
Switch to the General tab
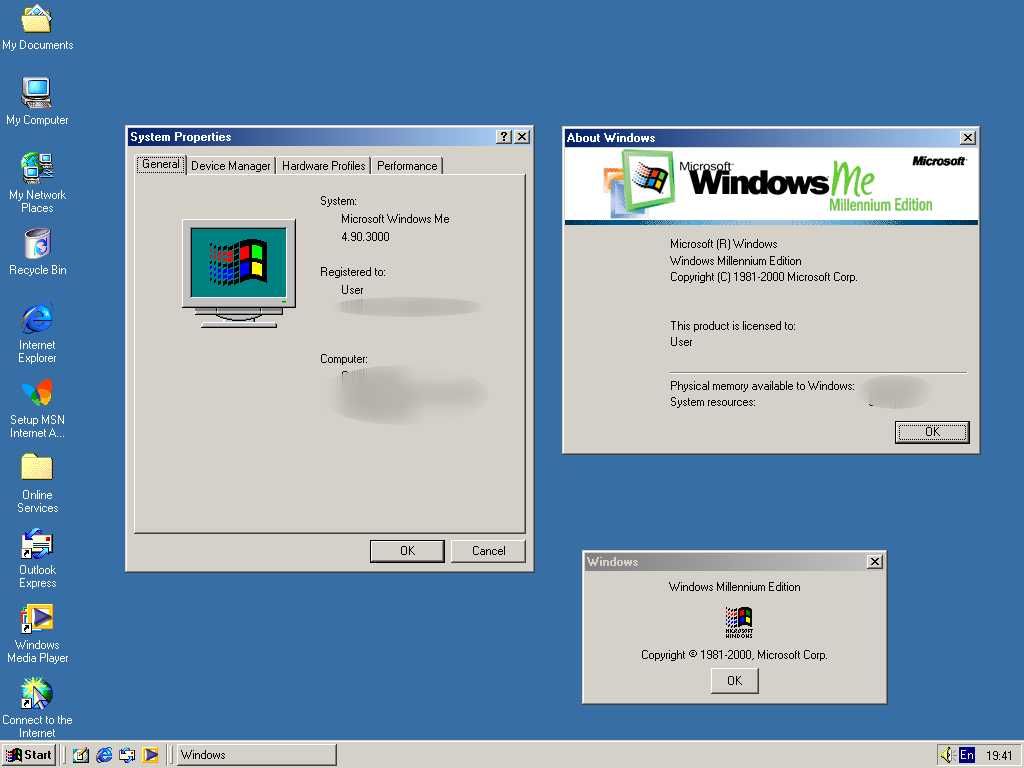[161, 164]
